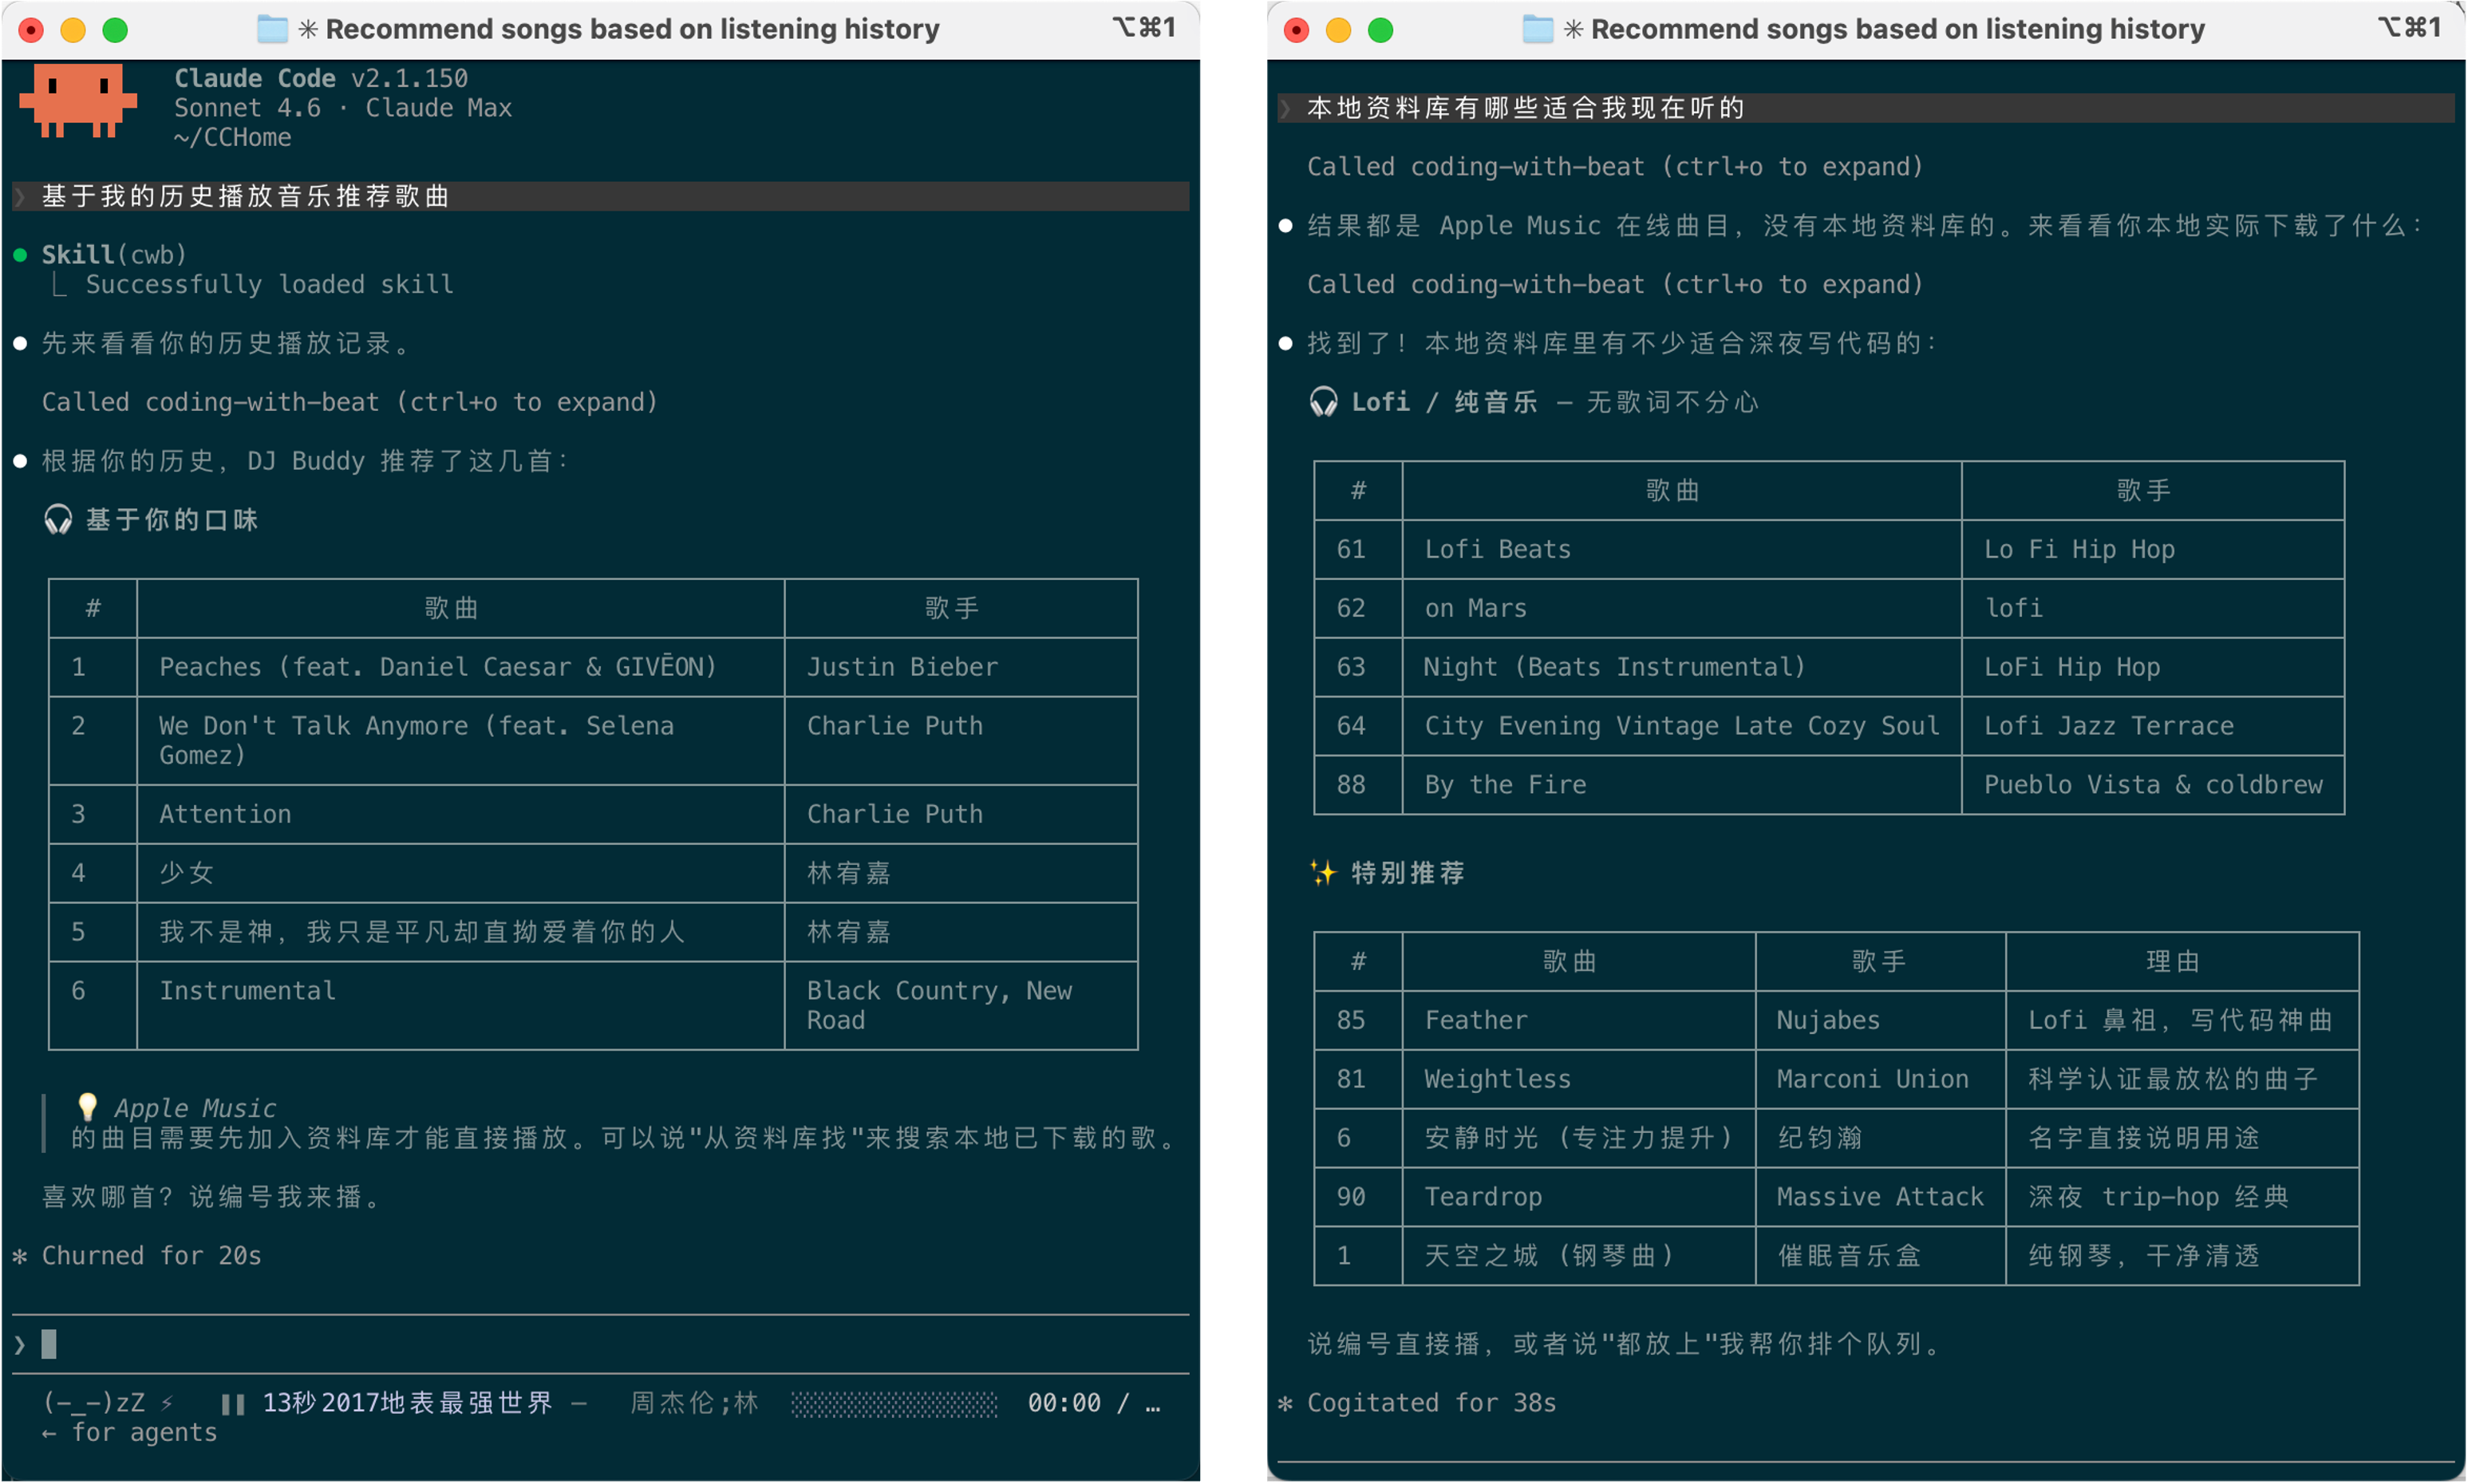
Task: Click the sparkle icon beside 特别推荐
Action: click(1323, 873)
